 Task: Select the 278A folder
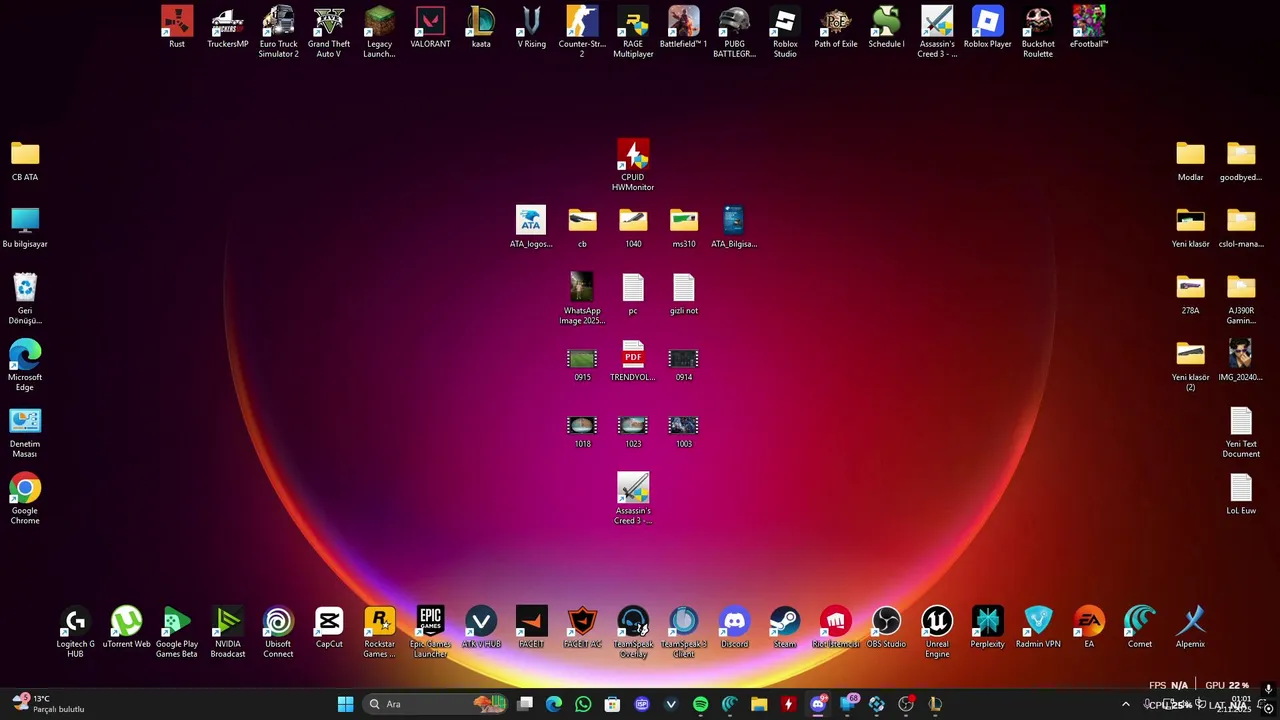pyautogui.click(x=1190, y=294)
